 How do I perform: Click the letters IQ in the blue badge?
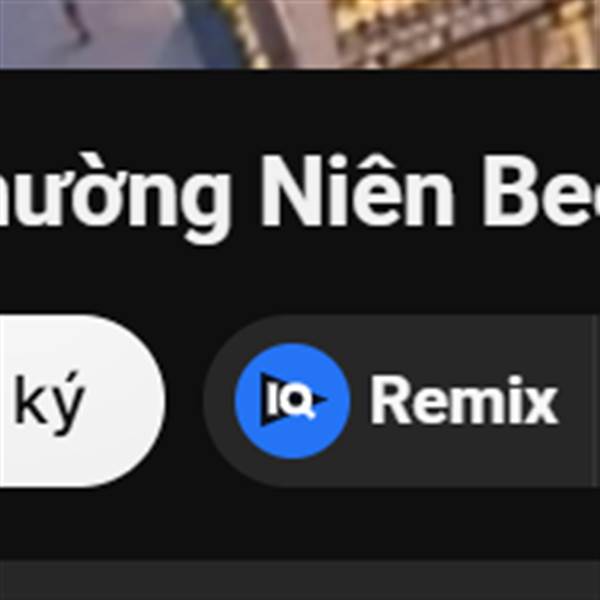click(288, 399)
